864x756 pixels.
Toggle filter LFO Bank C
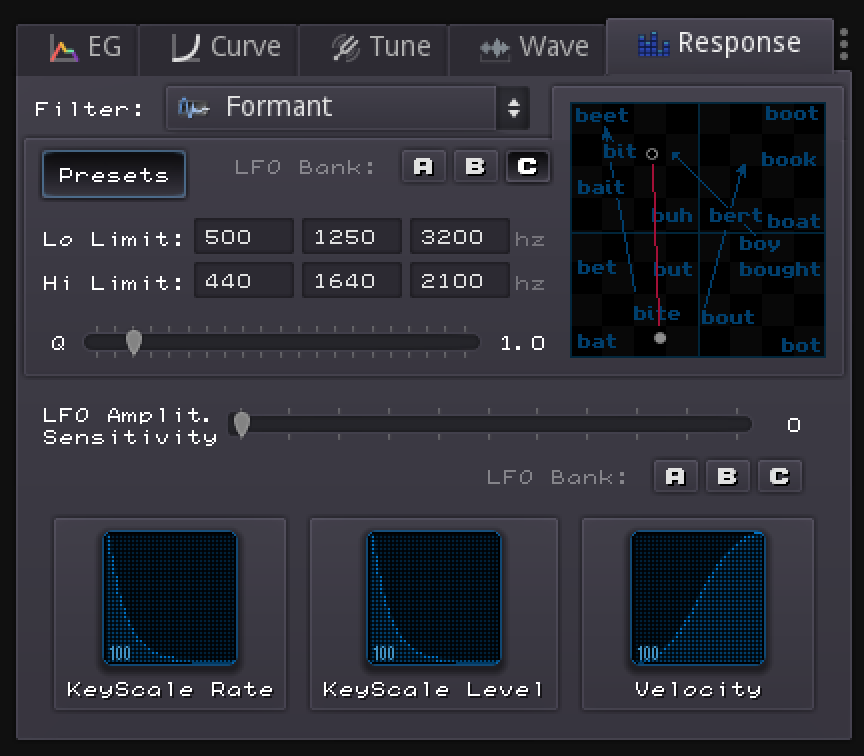click(x=527, y=166)
